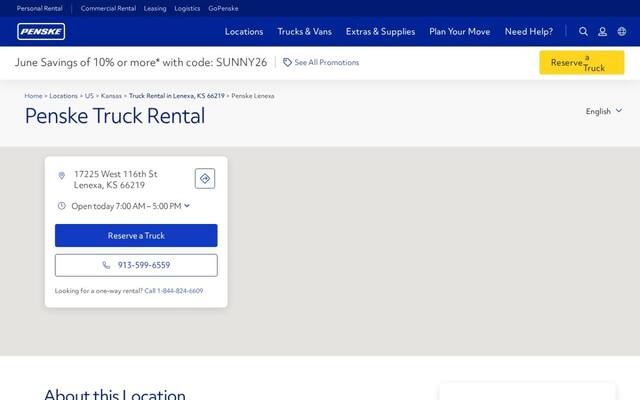
Task: Click the Penske logo
Action: (41, 31)
